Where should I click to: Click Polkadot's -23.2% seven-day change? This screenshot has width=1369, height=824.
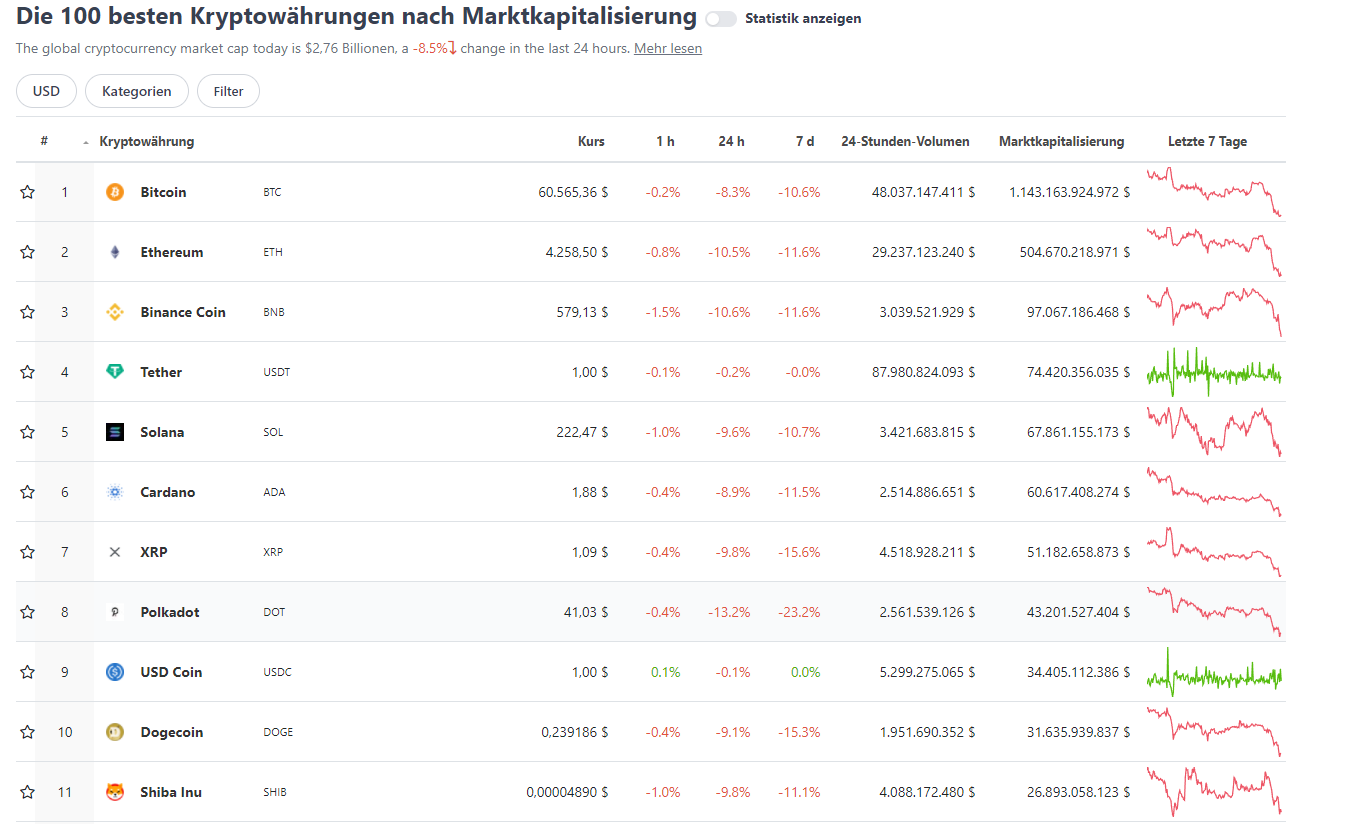[x=799, y=612]
